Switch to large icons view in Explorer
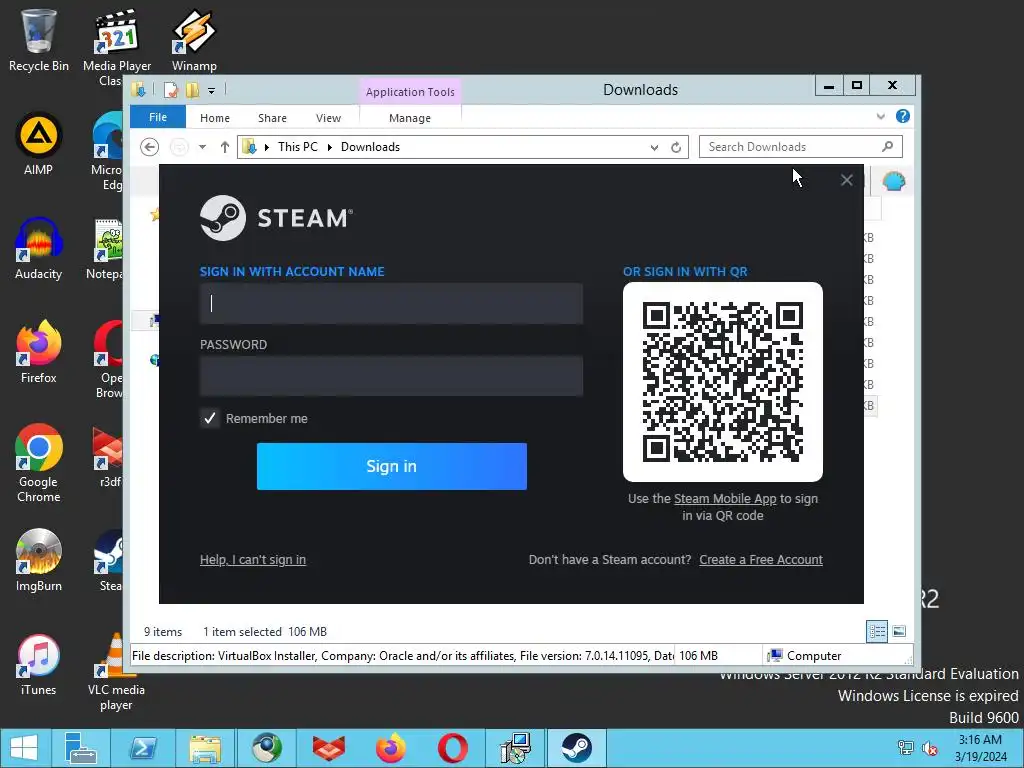The image size is (1024, 768). point(899,631)
